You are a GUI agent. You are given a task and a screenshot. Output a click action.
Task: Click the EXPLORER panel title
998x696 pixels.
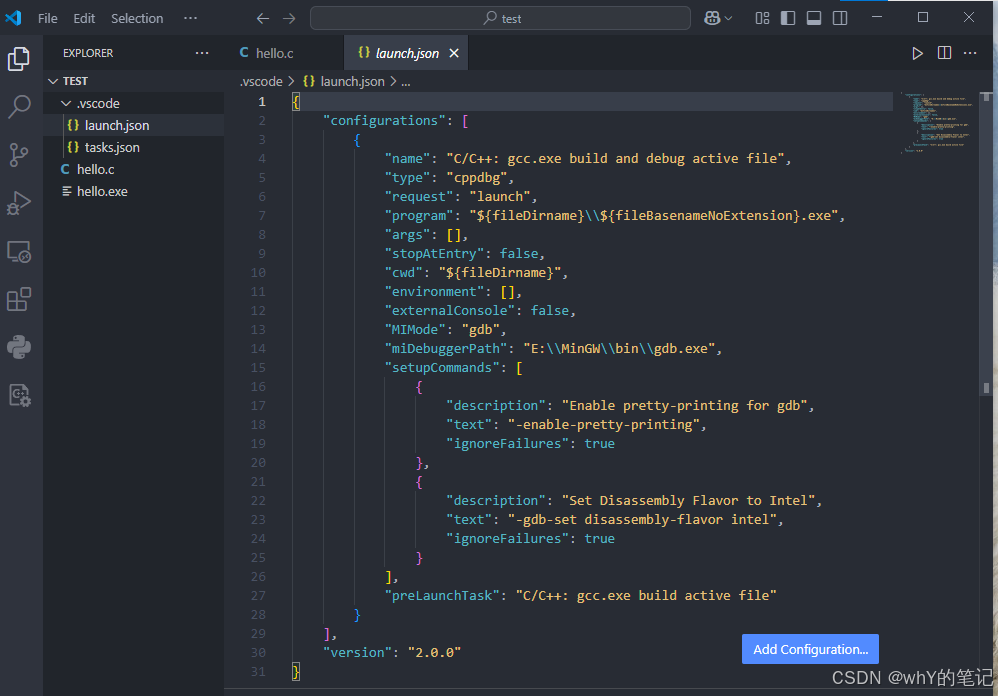[88, 53]
